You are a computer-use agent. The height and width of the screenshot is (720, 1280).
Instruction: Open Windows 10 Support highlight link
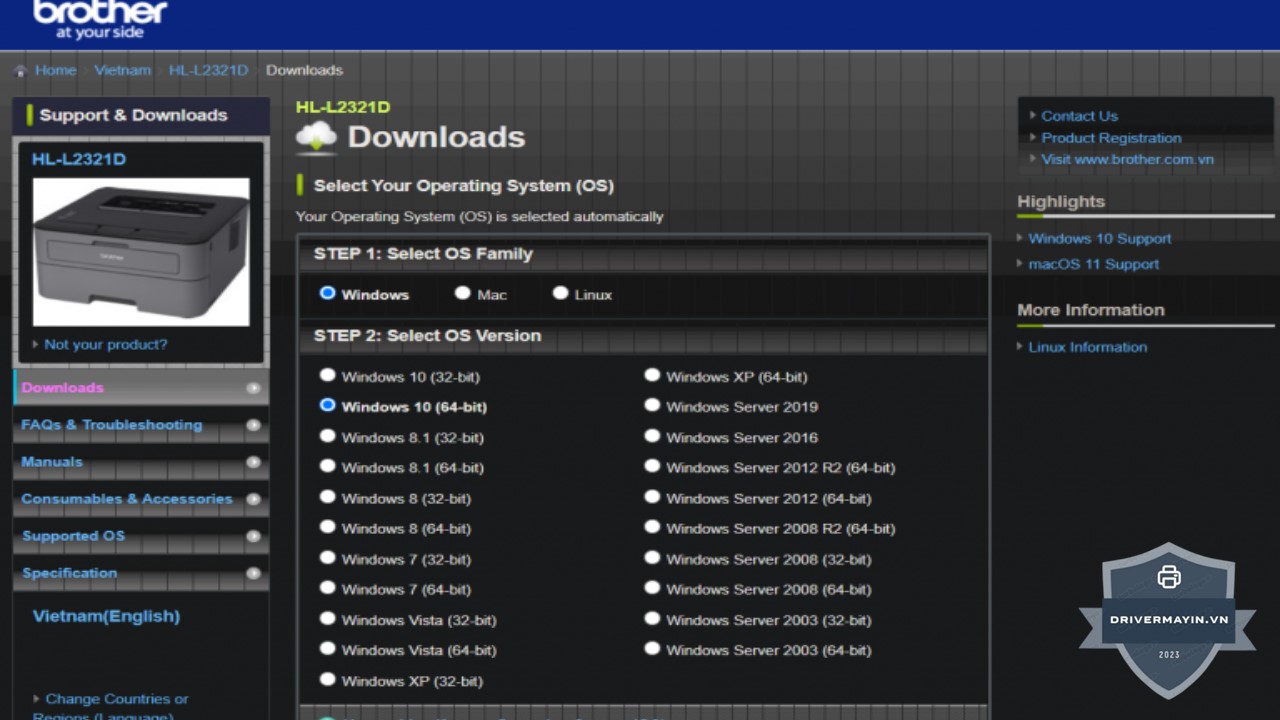[1099, 238]
